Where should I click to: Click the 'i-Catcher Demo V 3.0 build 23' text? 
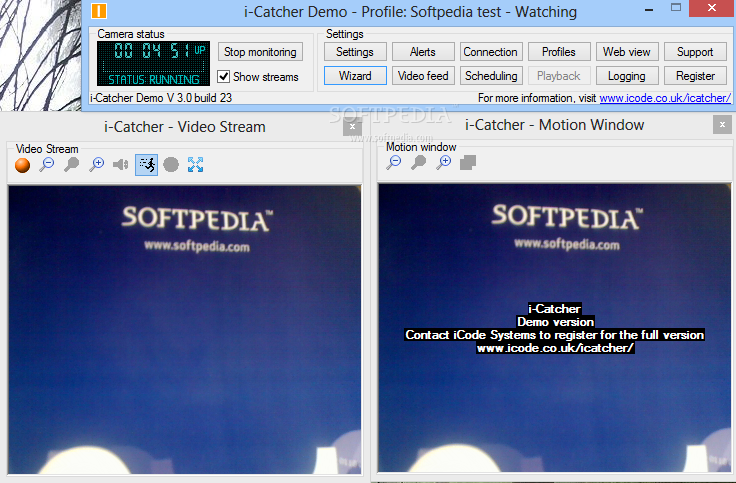tap(161, 98)
